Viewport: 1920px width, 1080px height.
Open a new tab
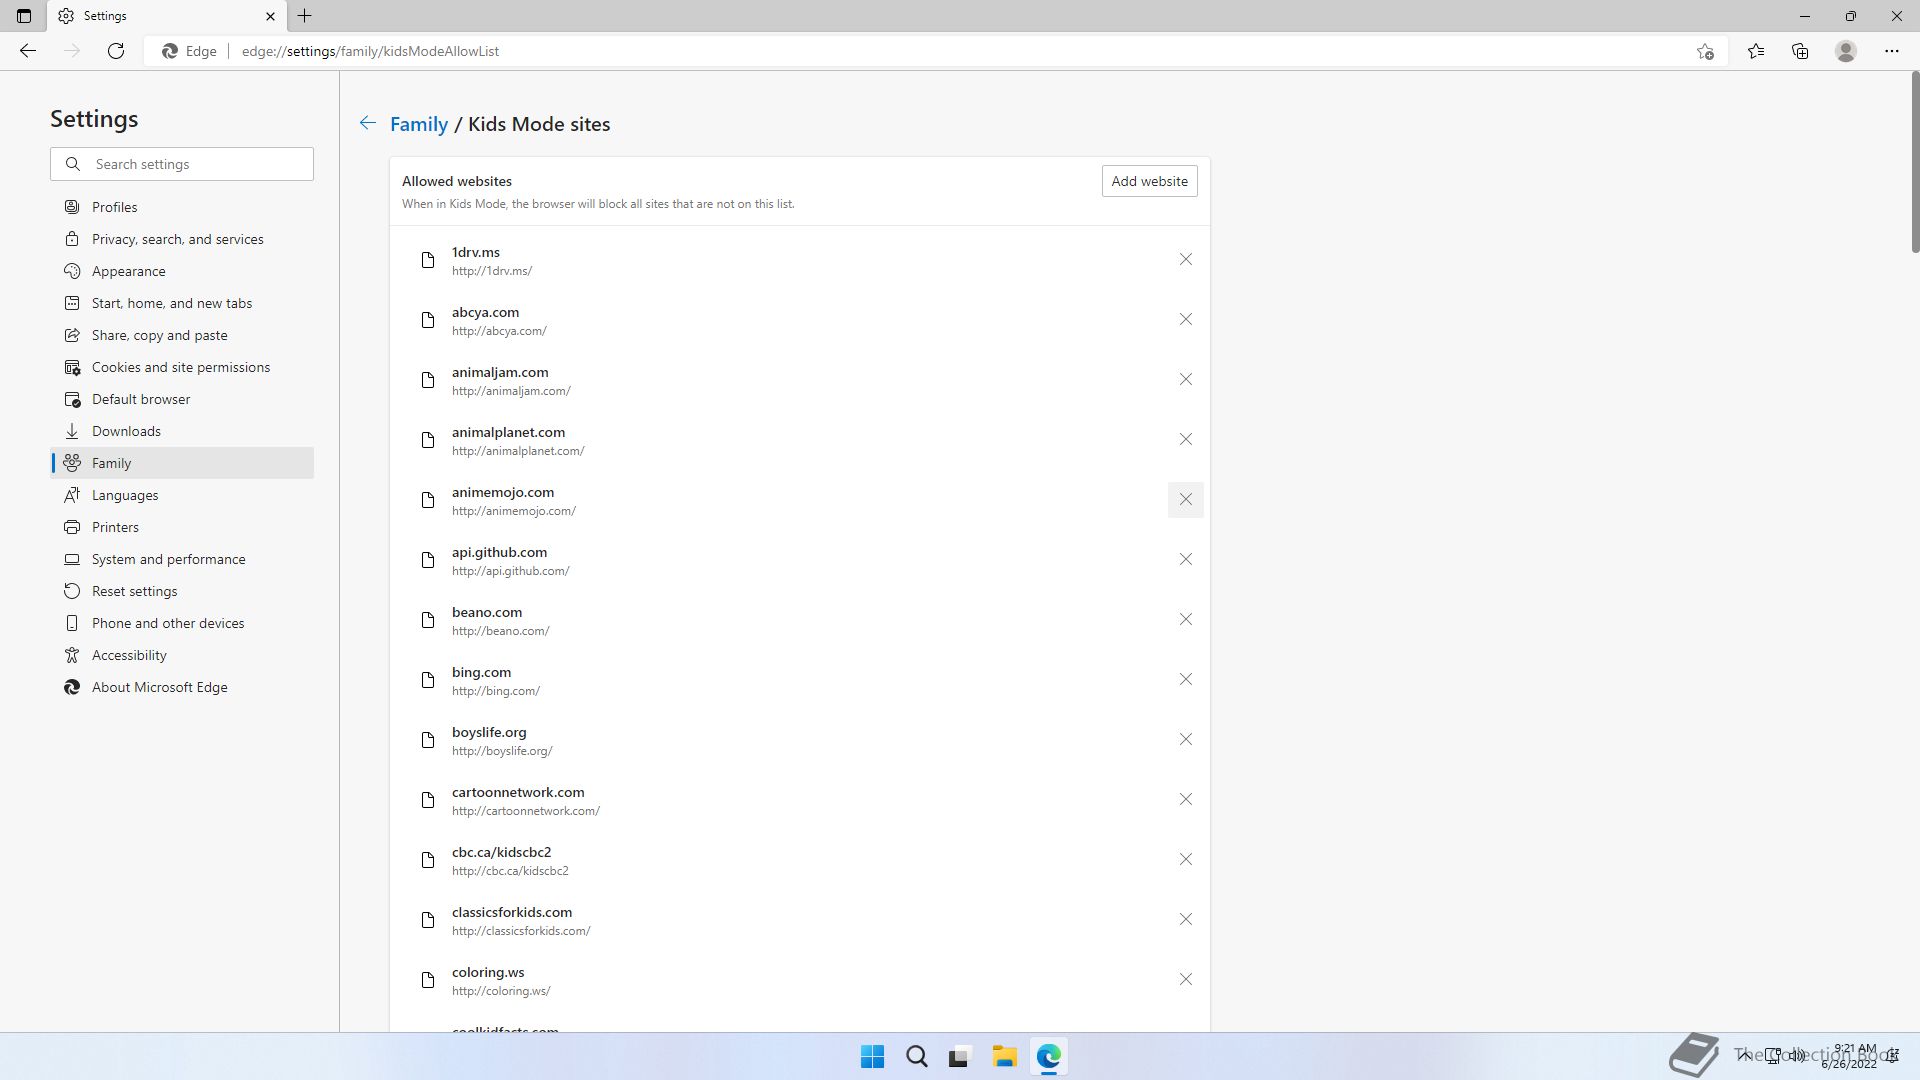click(x=305, y=16)
